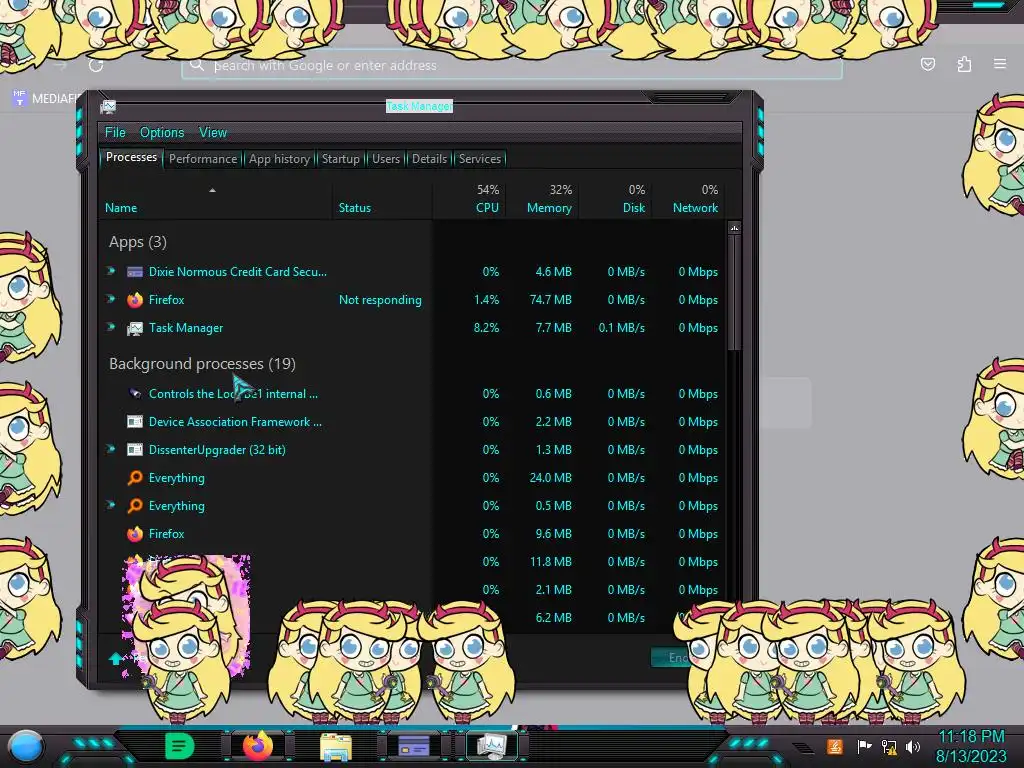
Task: Open the Firefox extensions puzzle icon
Action: [965, 64]
